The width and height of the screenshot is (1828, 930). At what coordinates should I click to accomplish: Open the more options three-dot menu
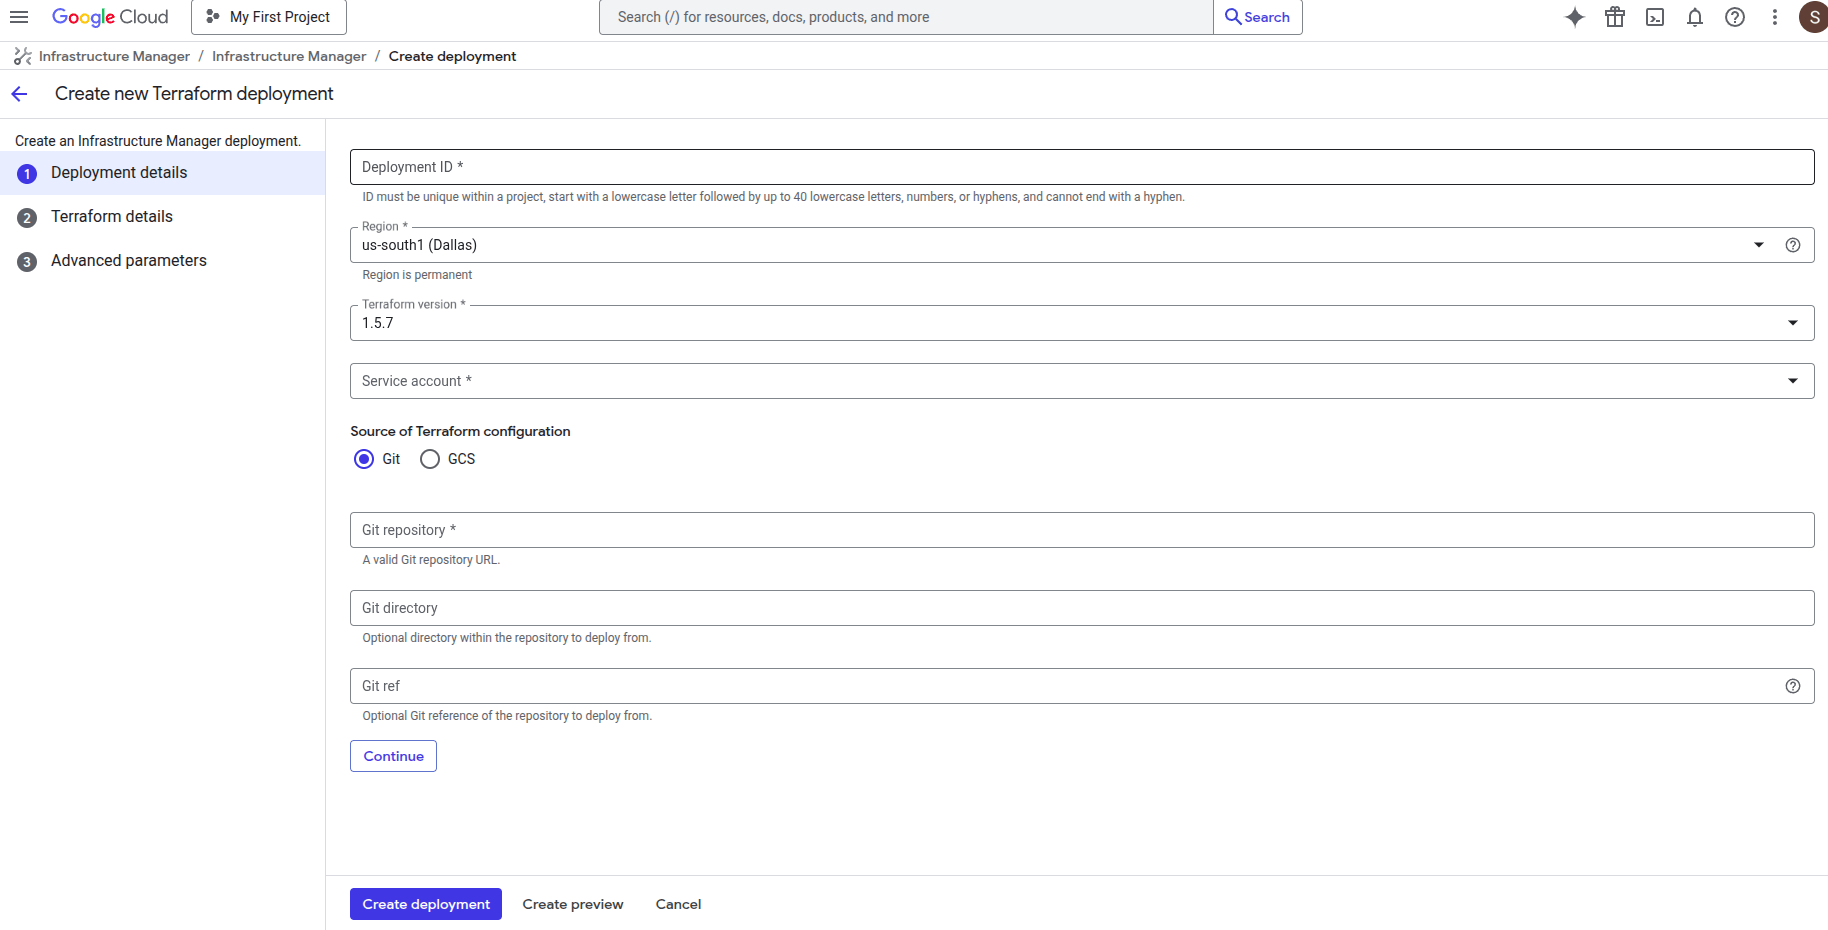coord(1775,17)
